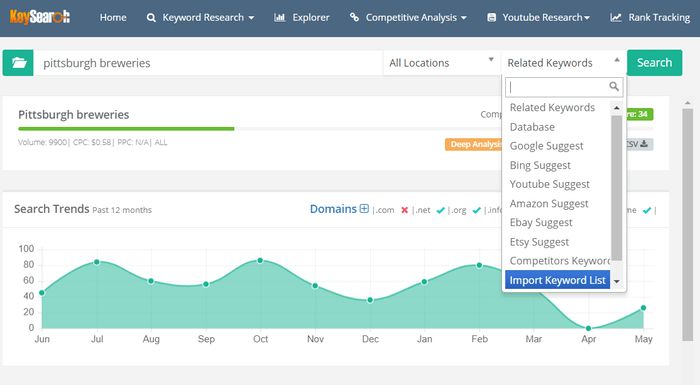Click the Pittsburgh breweries heading
This screenshot has width=700, height=385.
pyautogui.click(x=74, y=115)
